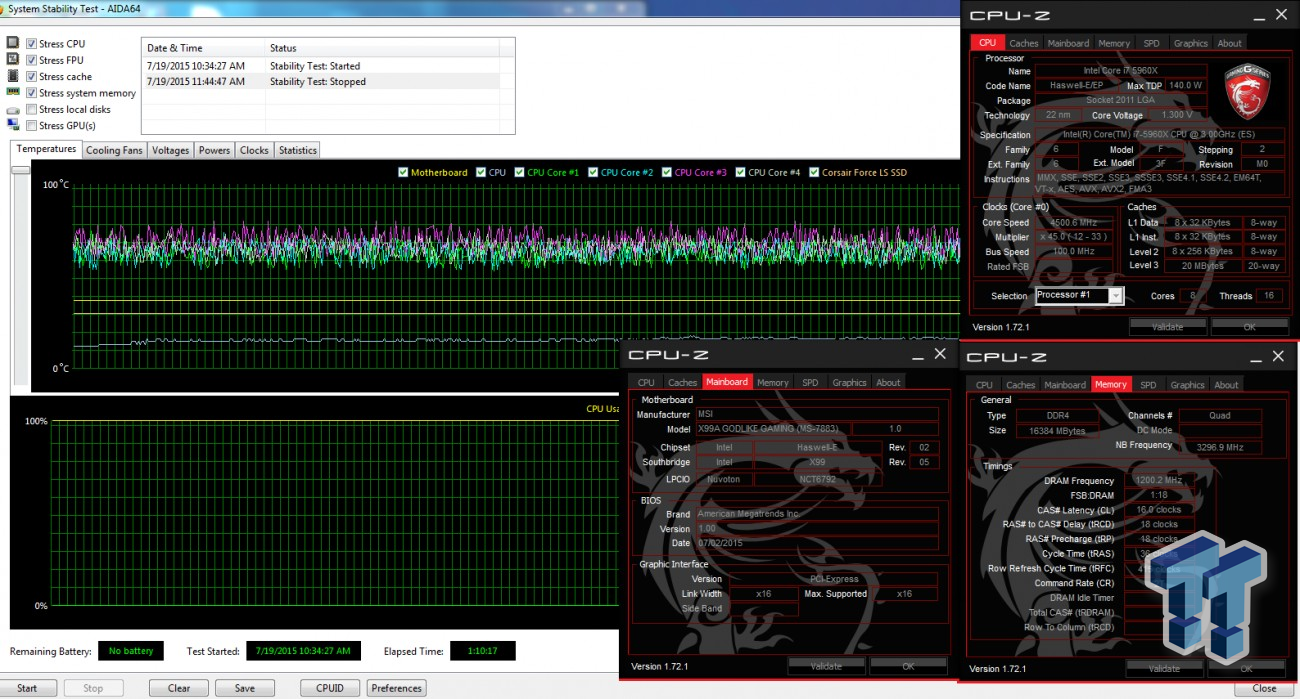1300x699 pixels.
Task: Open the Statistics tab
Action: 298,150
